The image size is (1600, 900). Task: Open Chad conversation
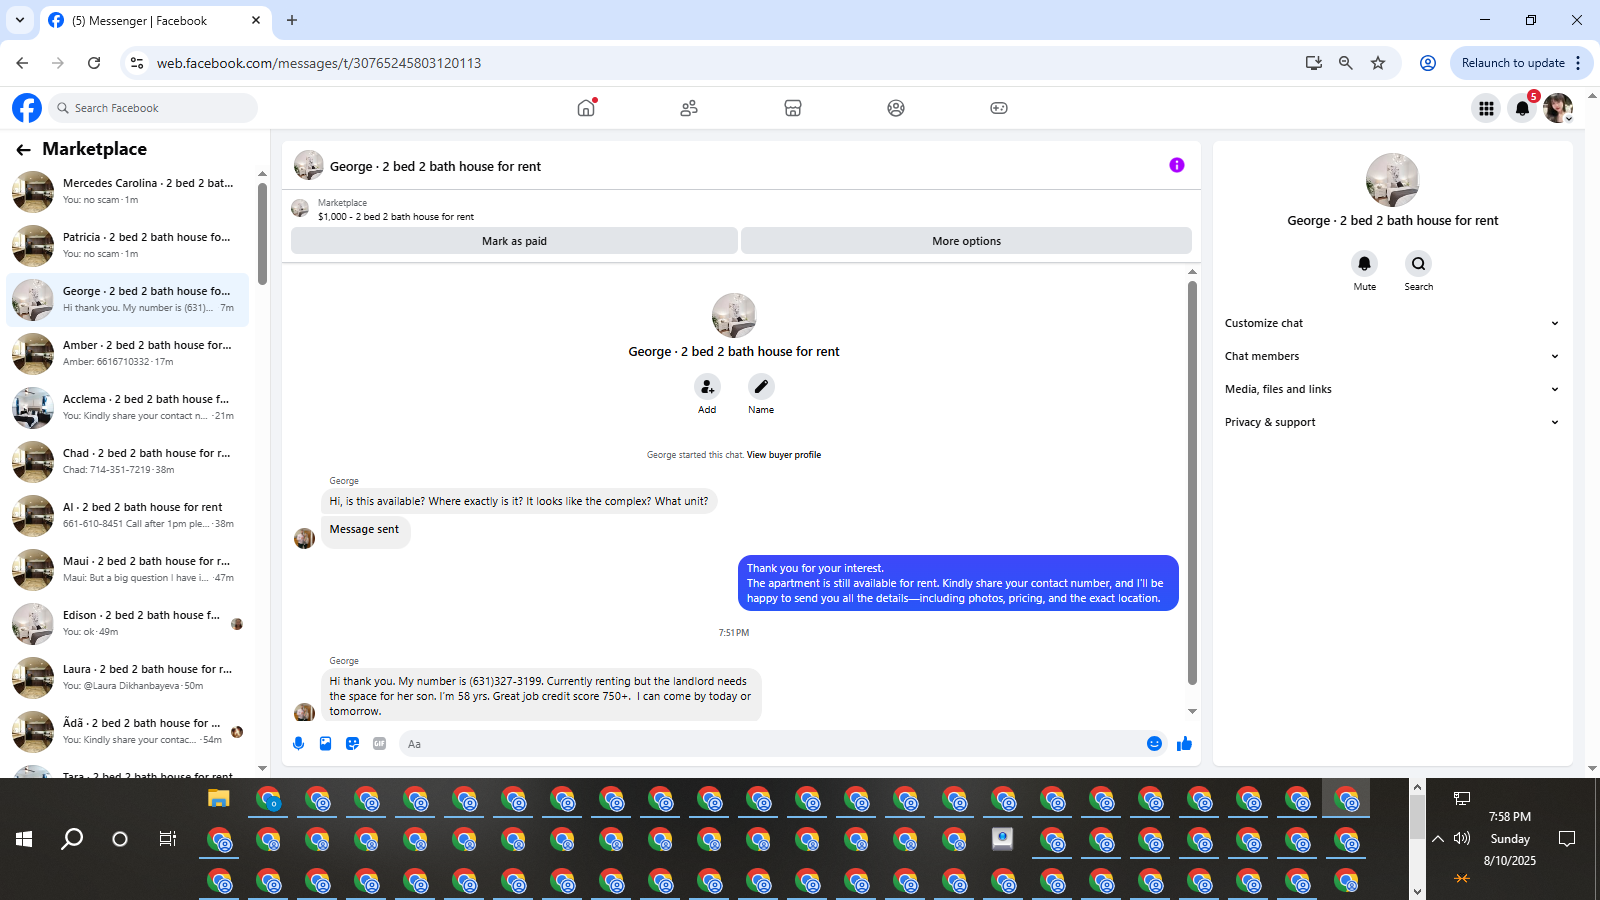tap(128, 461)
